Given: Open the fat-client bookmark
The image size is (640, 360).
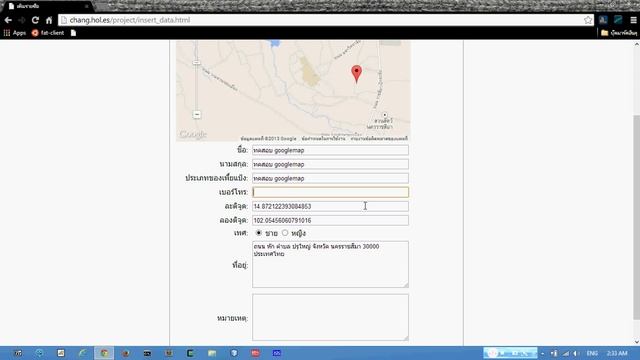Looking at the screenshot, I should coord(48,33).
